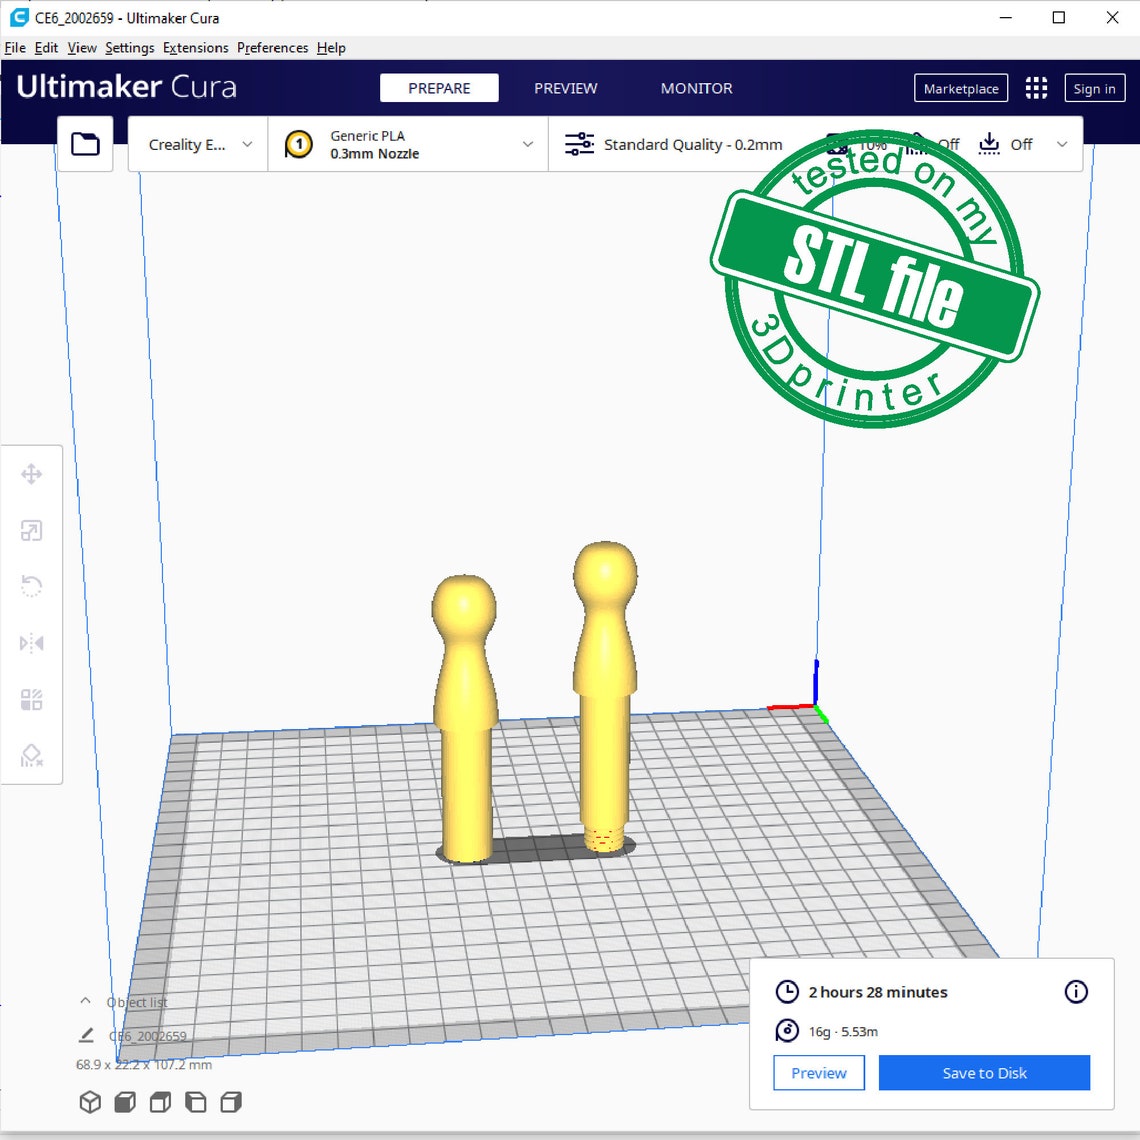Select the Scale tool
1140x1140 pixels.
[x=32, y=530]
